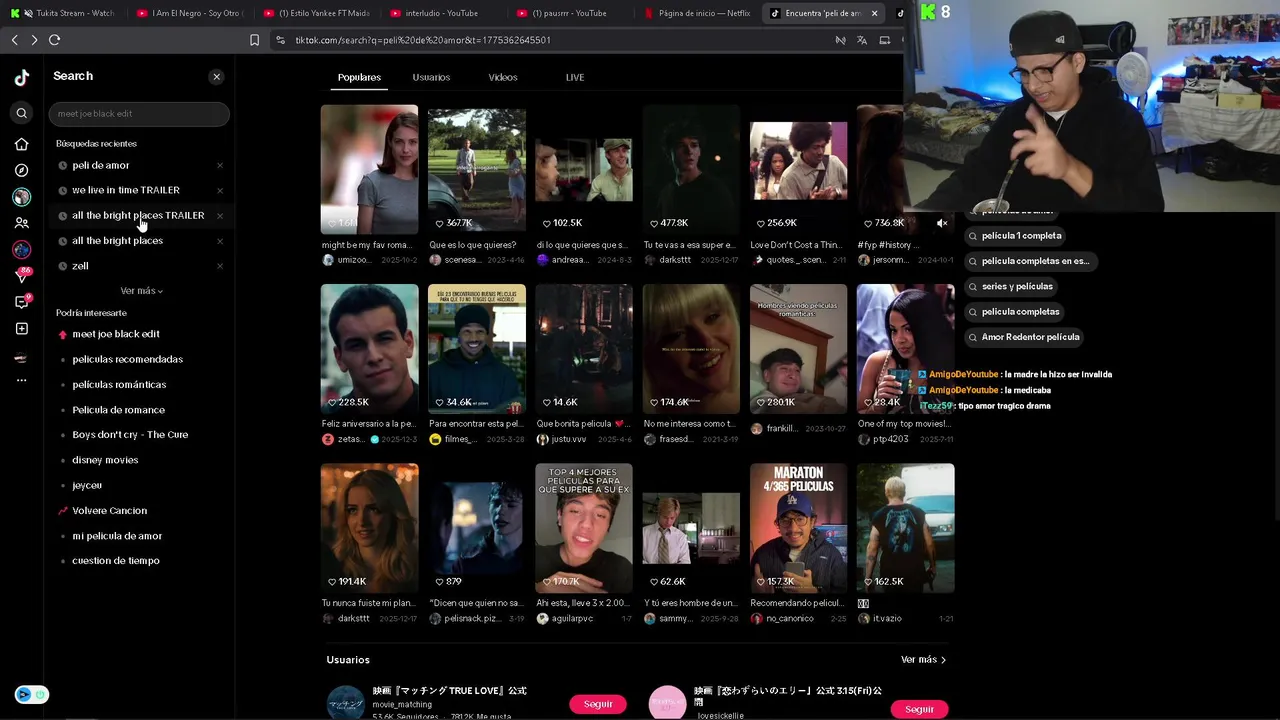Open Activity inbox with 86 badge
This screenshot has width=1280, height=720.
click(22, 275)
